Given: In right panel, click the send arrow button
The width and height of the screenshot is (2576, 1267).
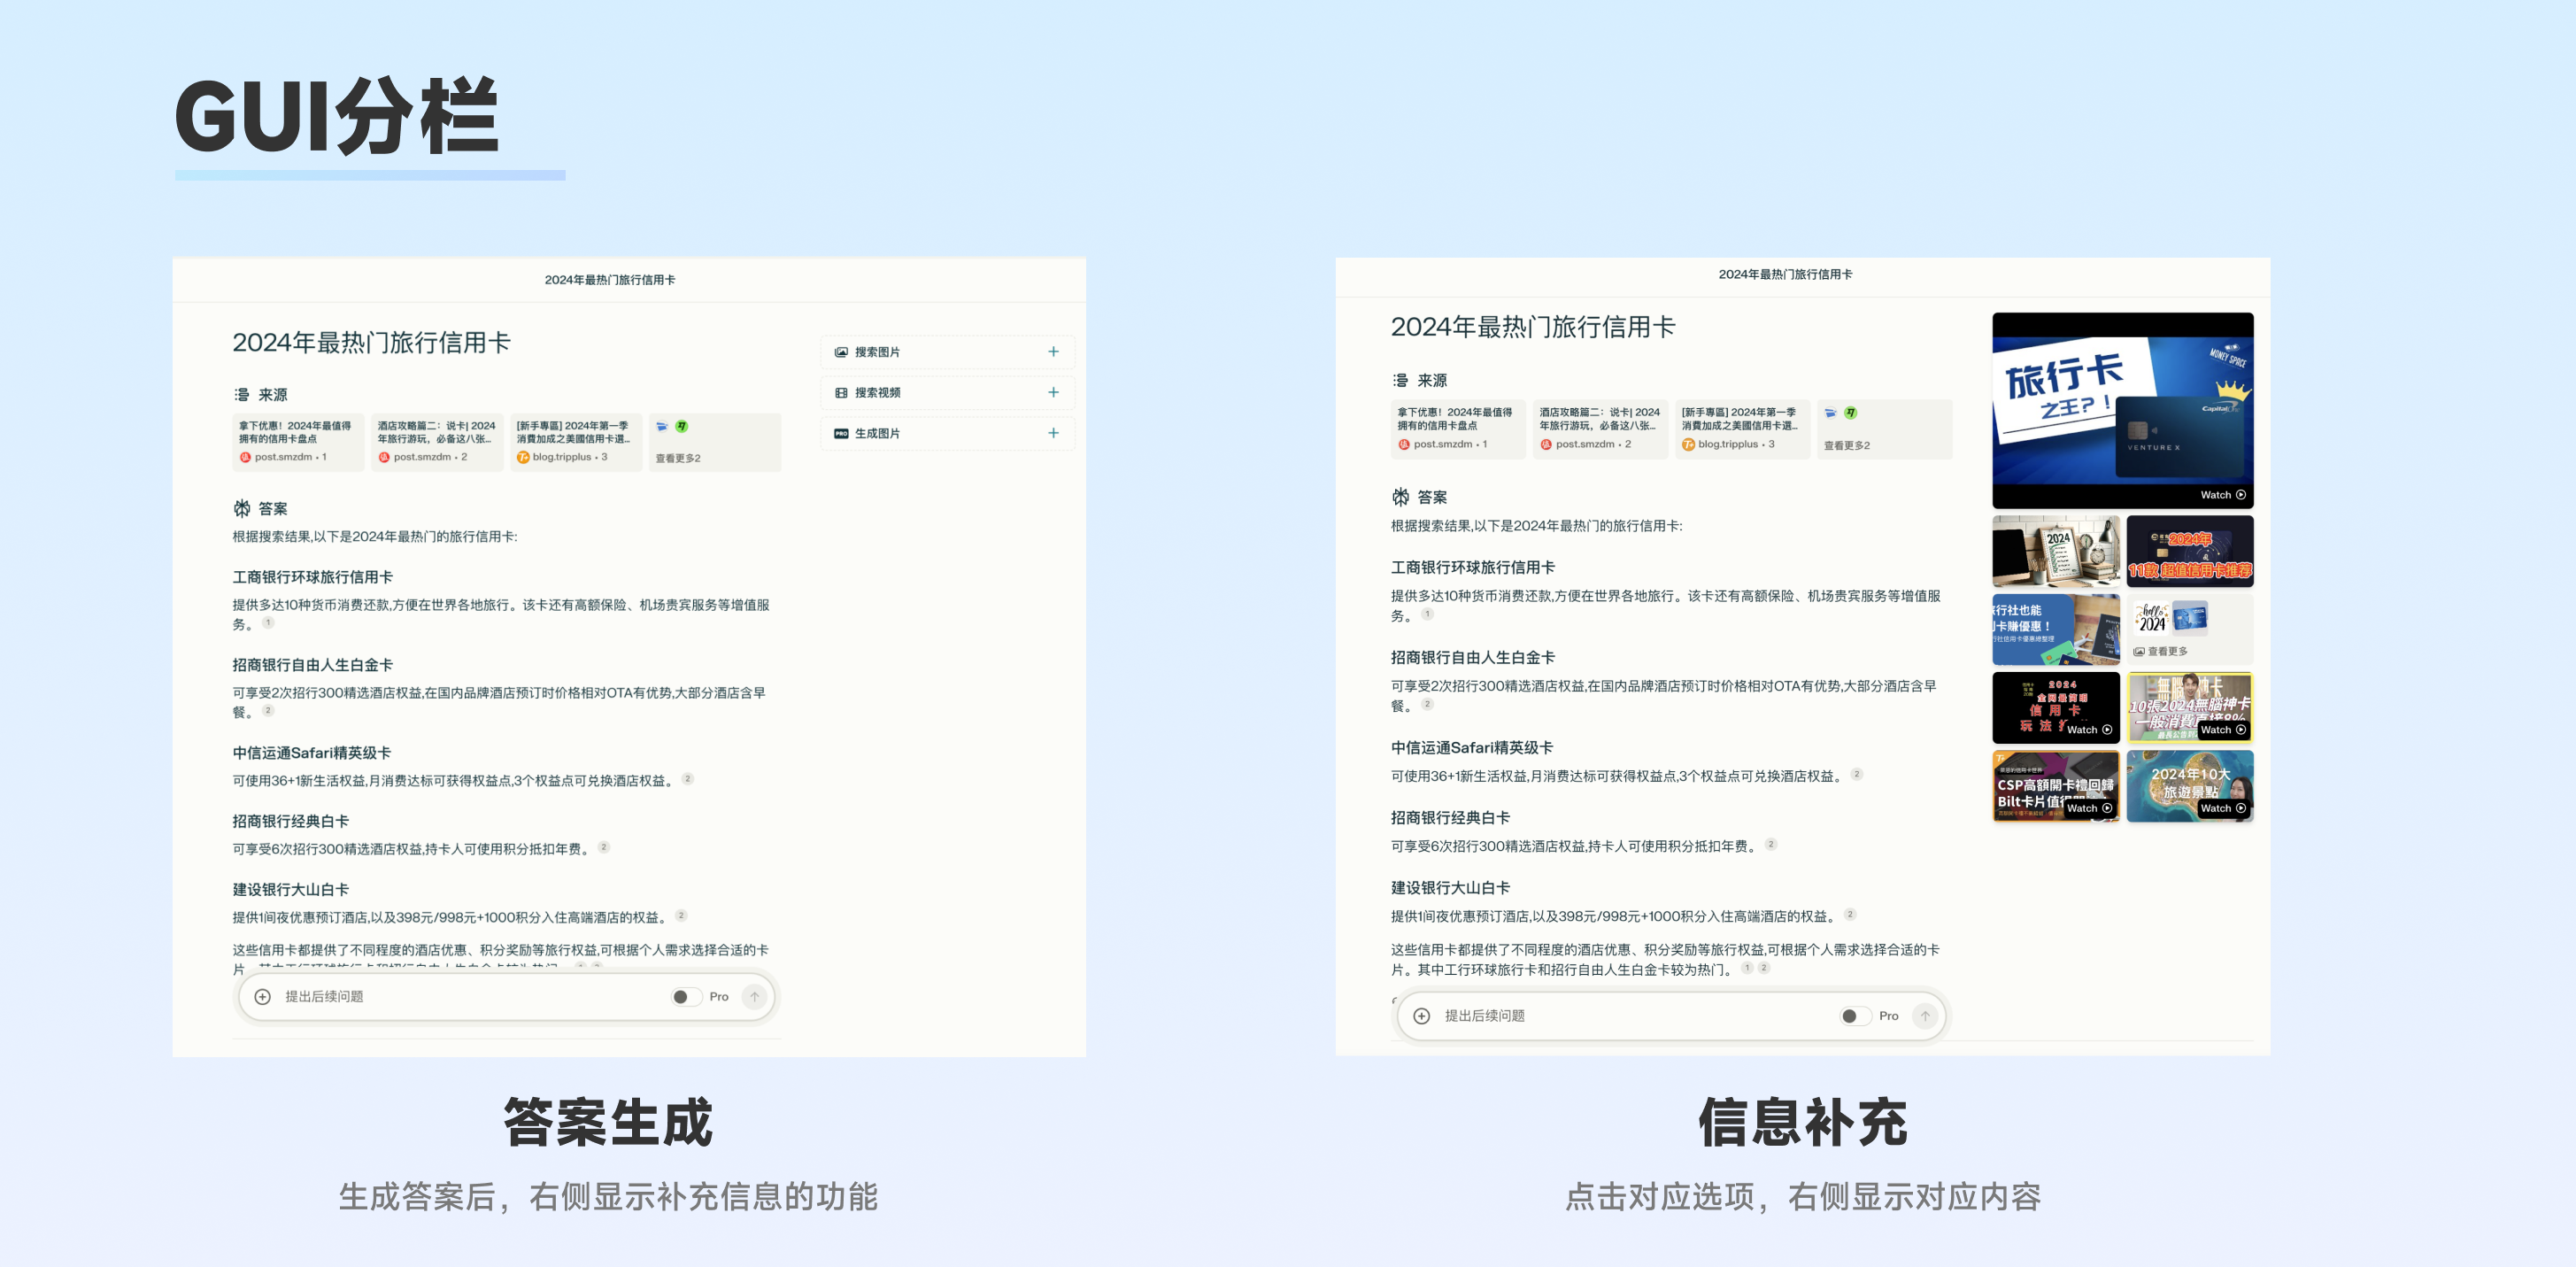Looking at the screenshot, I should (1925, 1016).
